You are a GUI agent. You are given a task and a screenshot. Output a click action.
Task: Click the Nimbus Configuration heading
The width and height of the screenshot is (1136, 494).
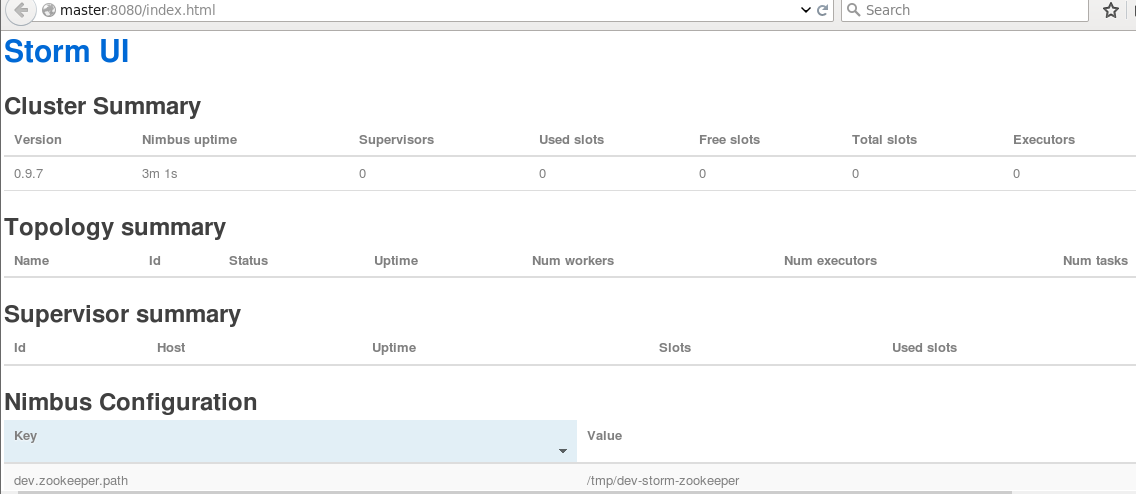[130, 402]
